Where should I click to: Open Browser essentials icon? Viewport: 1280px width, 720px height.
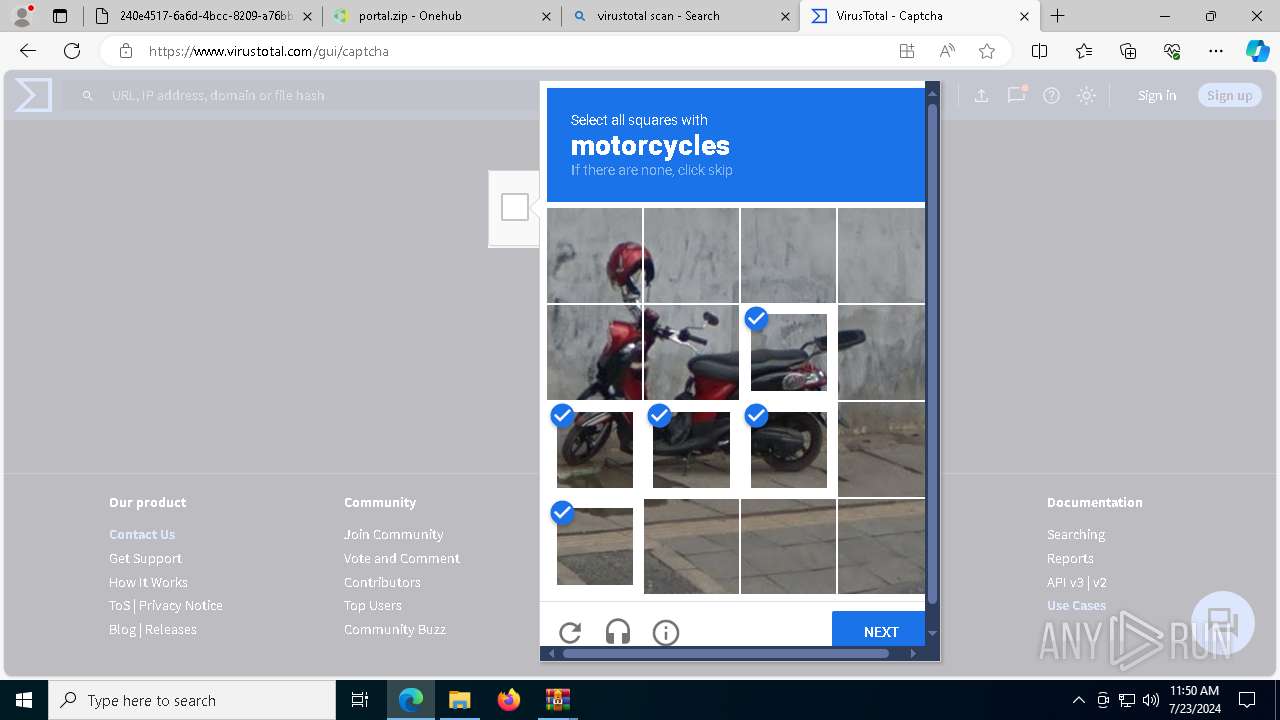(x=1172, y=51)
